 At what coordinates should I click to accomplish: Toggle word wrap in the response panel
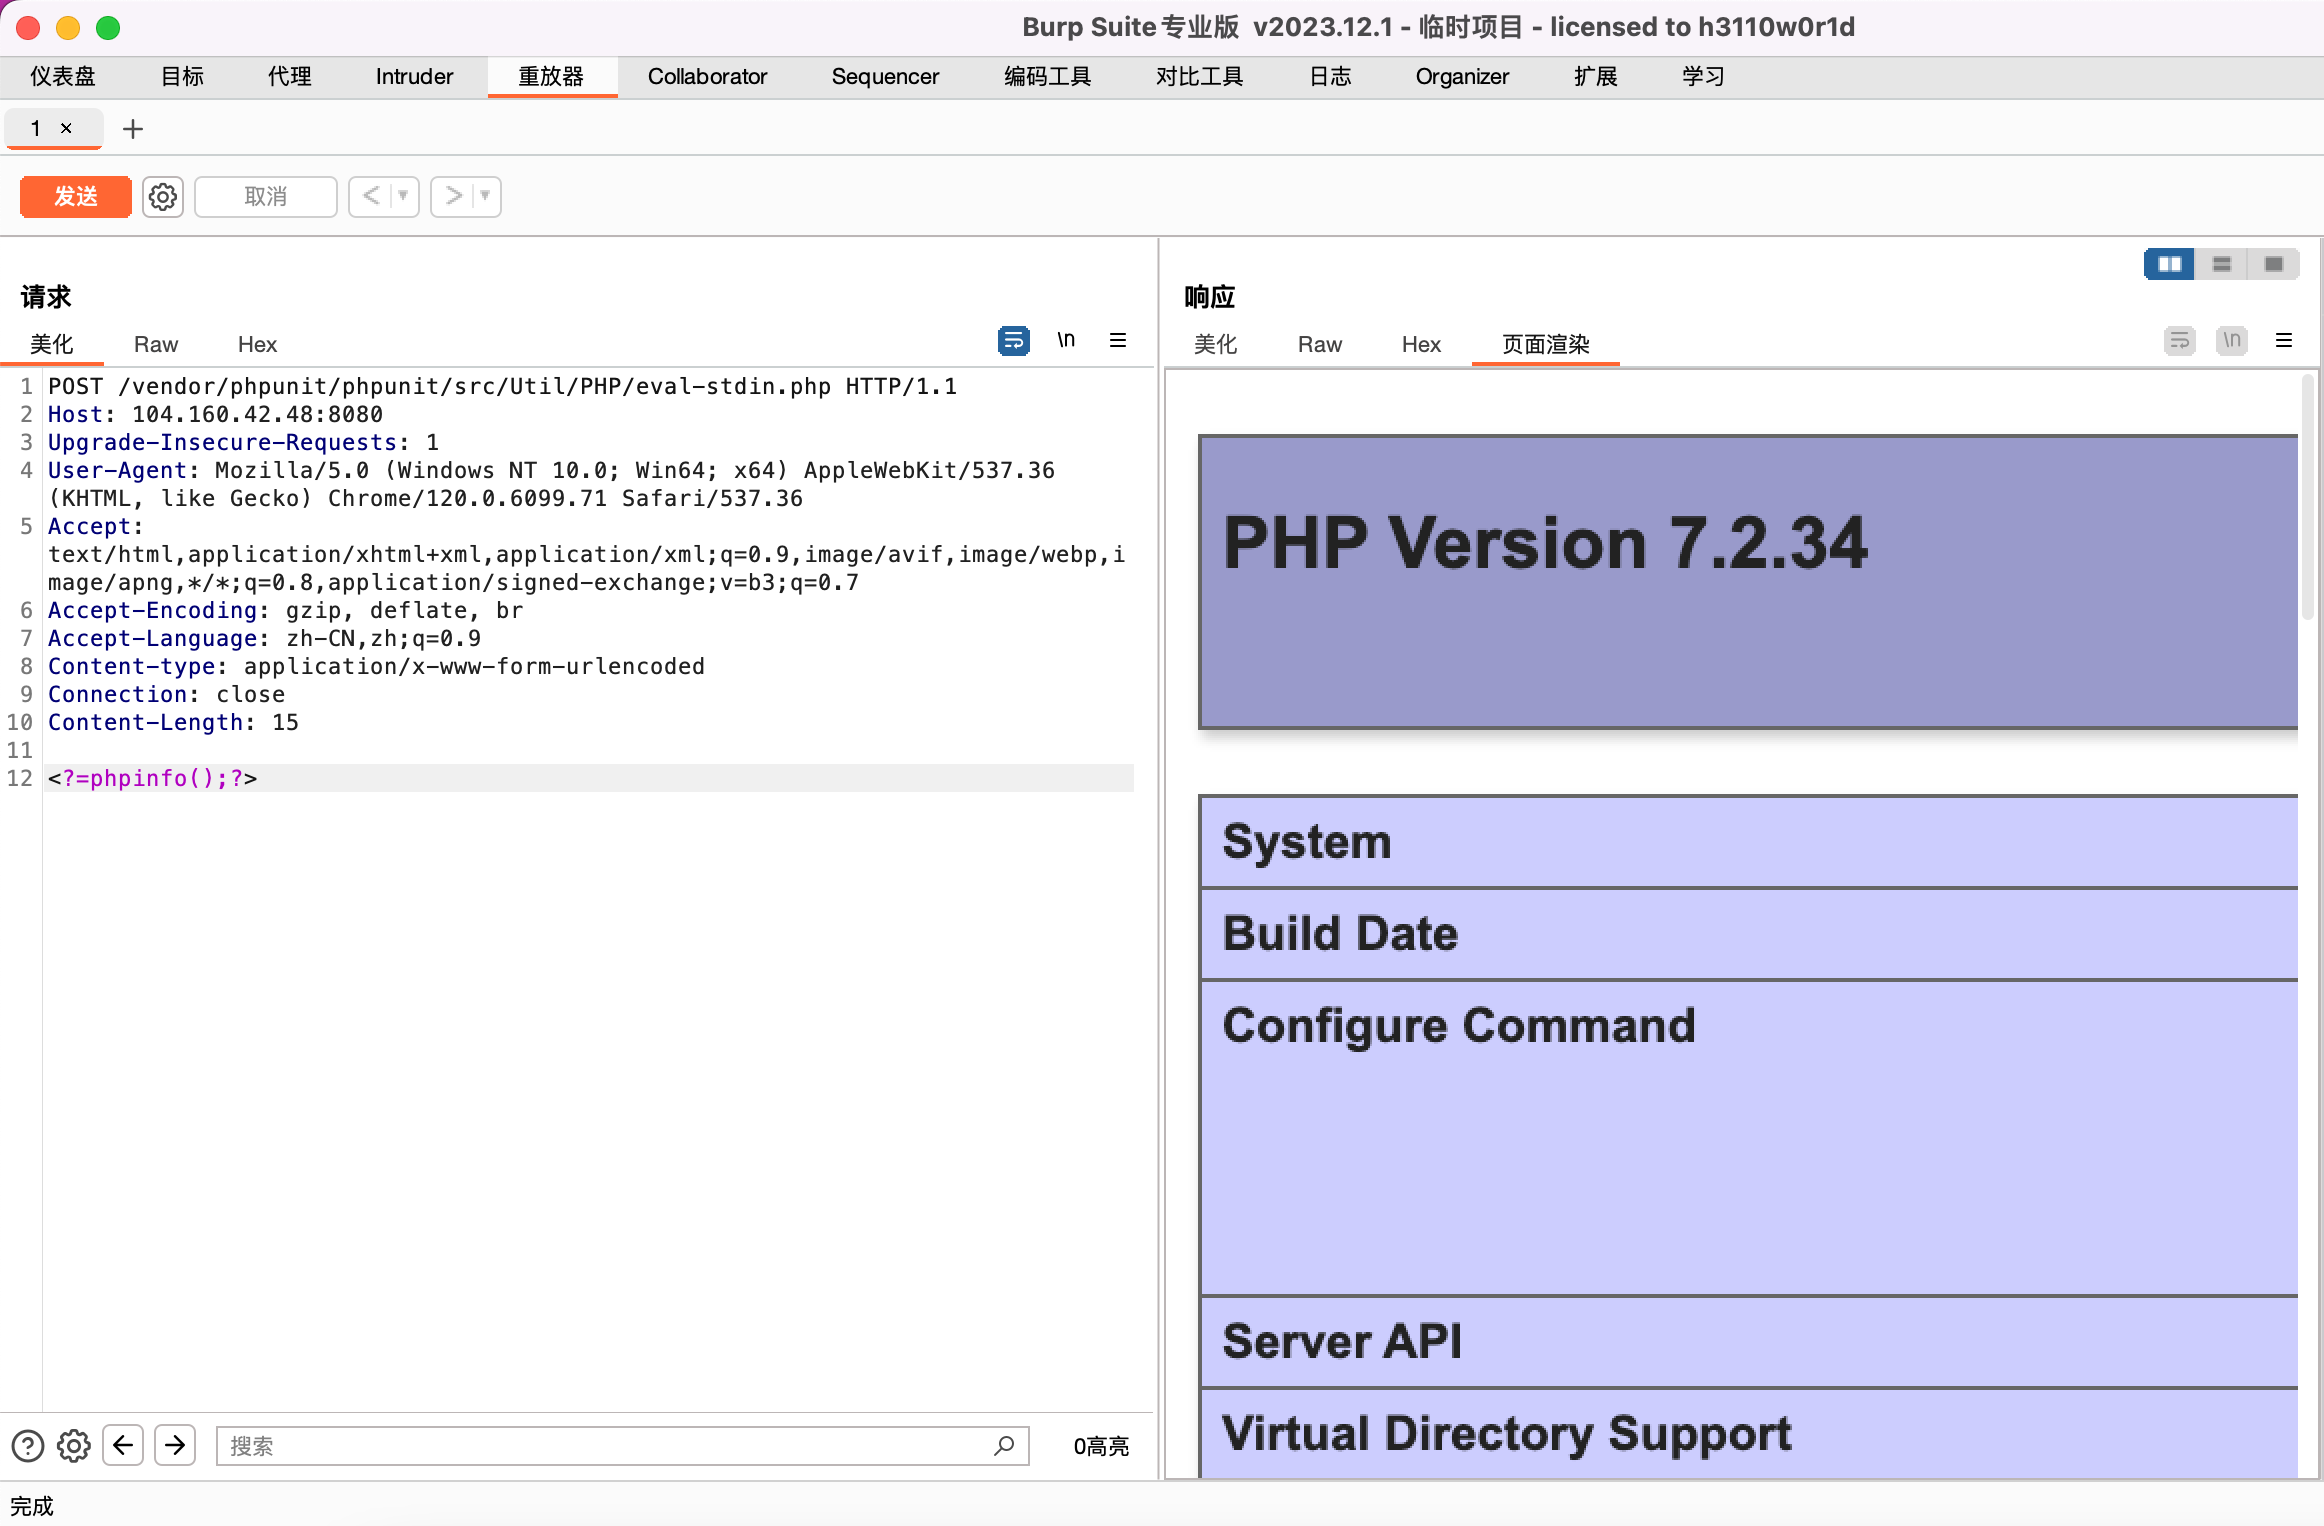tap(2180, 340)
